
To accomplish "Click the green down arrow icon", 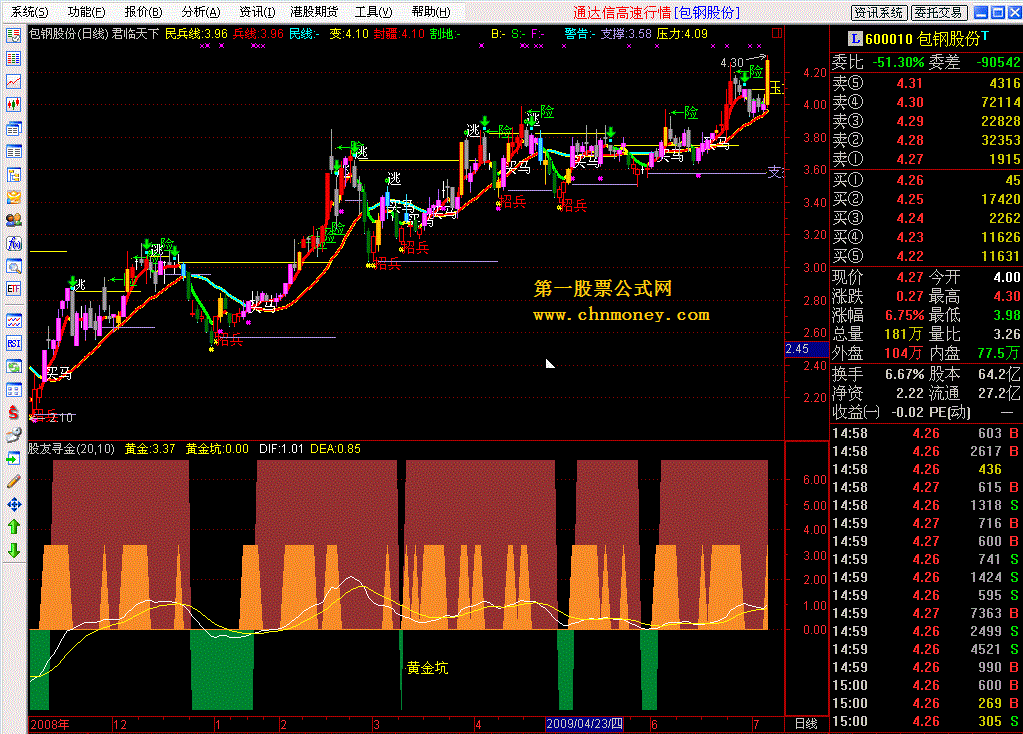I will click(14, 551).
